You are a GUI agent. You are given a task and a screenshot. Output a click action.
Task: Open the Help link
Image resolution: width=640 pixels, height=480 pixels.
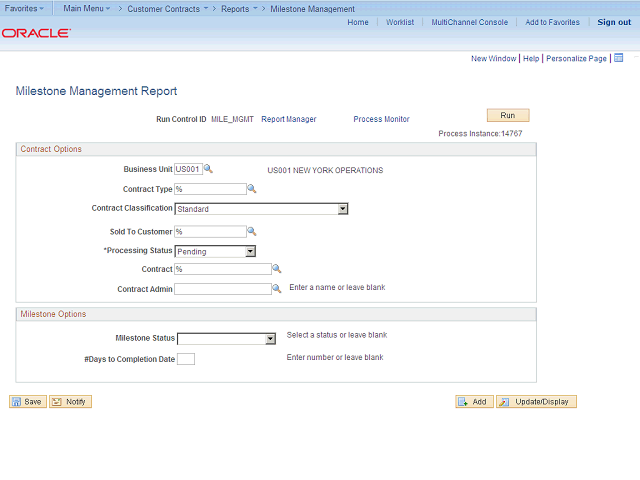[x=531, y=58]
